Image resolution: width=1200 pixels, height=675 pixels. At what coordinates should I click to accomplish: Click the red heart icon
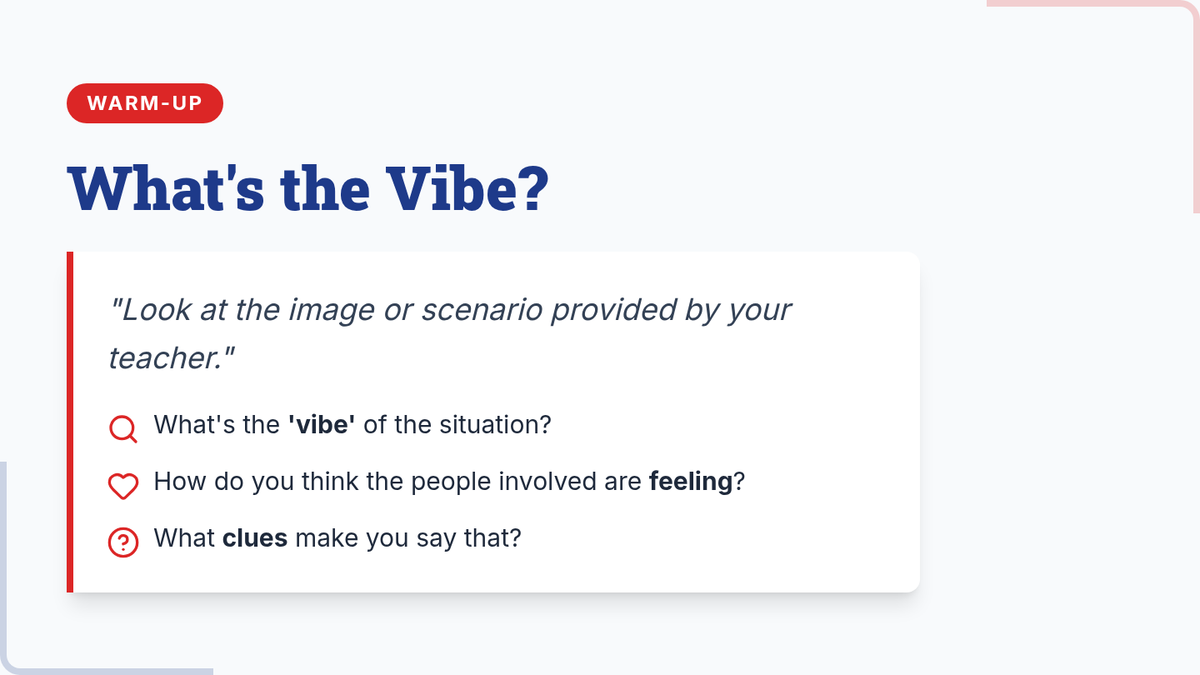pyautogui.click(x=123, y=486)
